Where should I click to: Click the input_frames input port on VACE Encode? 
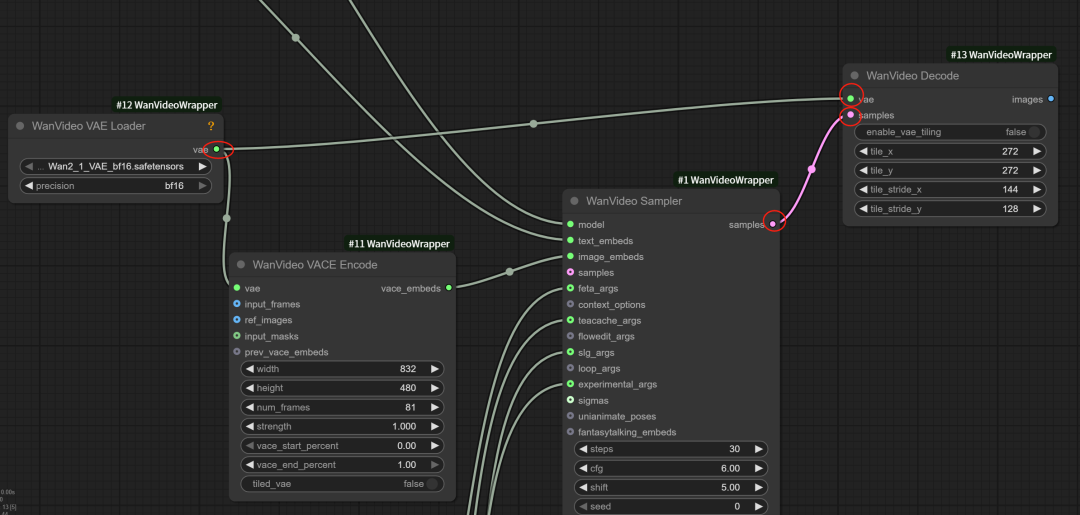[x=236, y=304]
